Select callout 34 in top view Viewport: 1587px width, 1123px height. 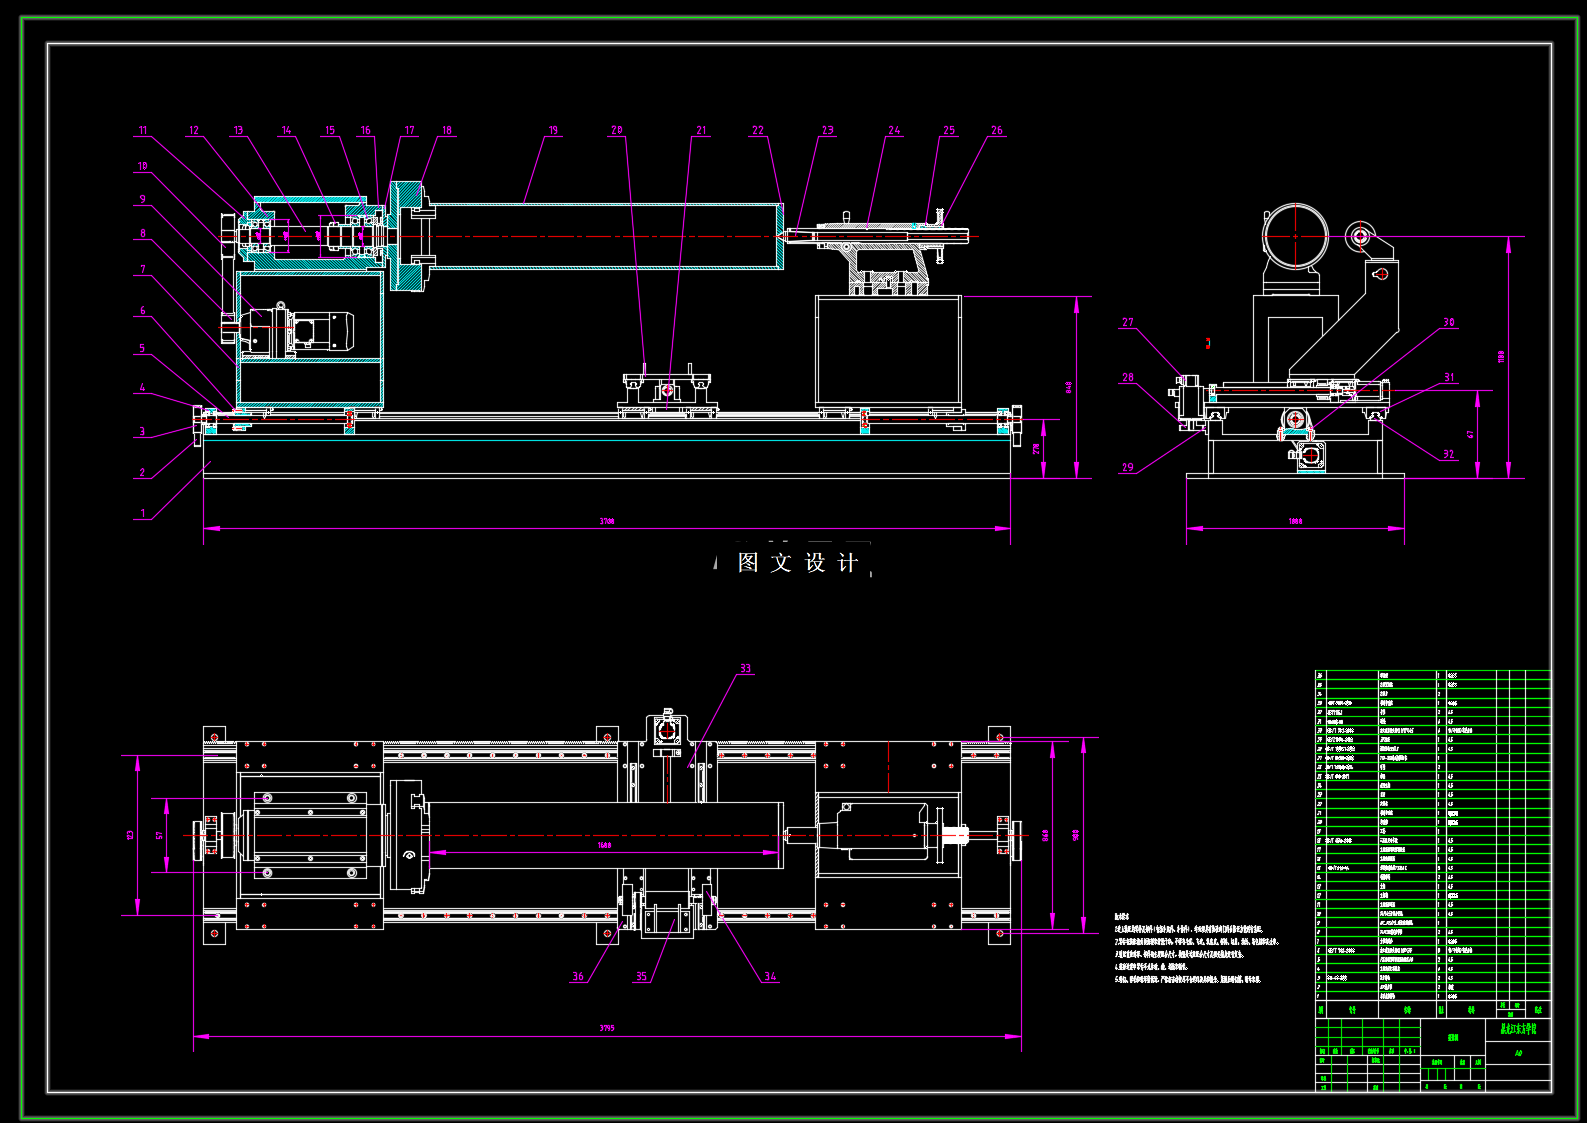click(x=770, y=977)
